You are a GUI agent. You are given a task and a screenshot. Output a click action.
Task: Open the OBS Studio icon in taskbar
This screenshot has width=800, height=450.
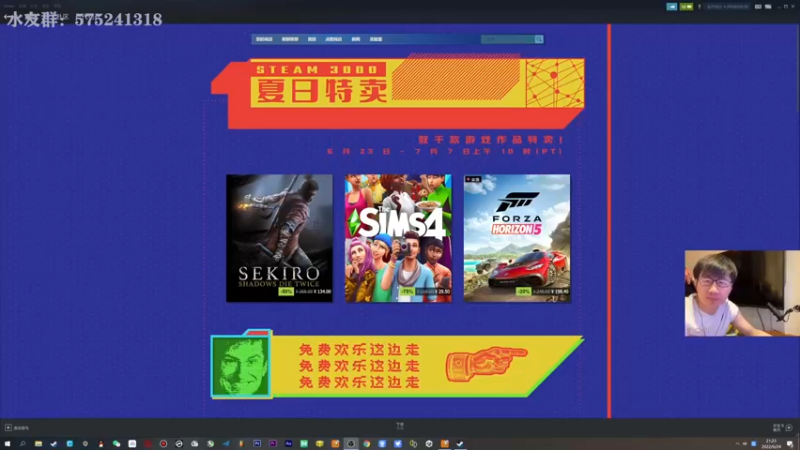(x=351, y=444)
